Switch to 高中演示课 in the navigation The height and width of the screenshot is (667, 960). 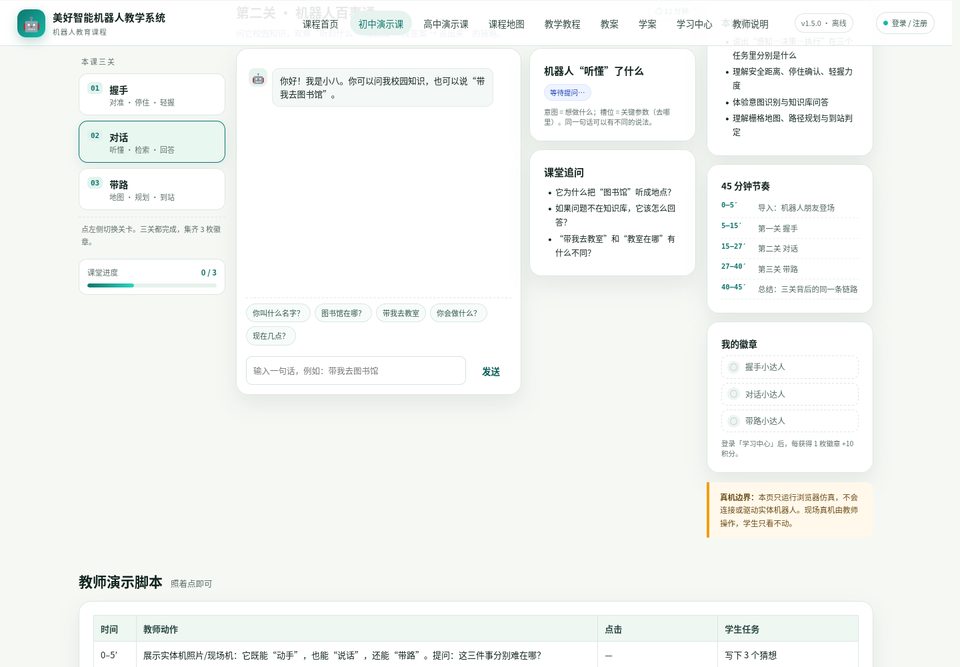coord(446,24)
